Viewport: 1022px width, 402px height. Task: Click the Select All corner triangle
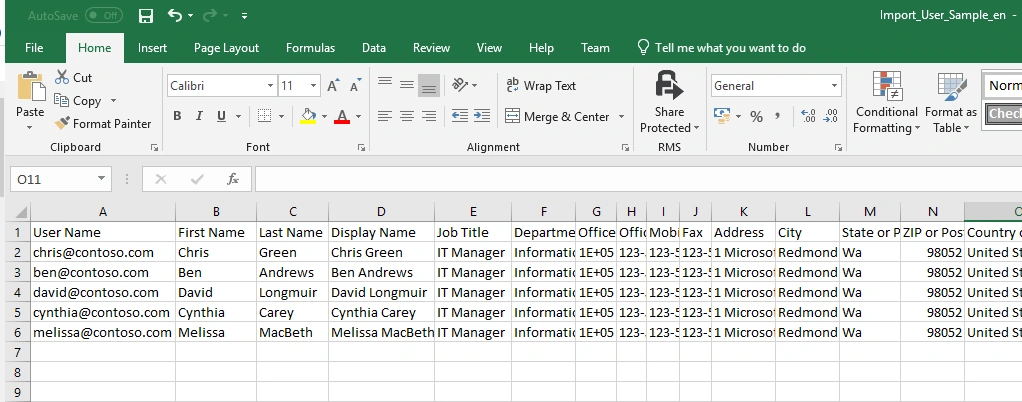[x=20, y=212]
